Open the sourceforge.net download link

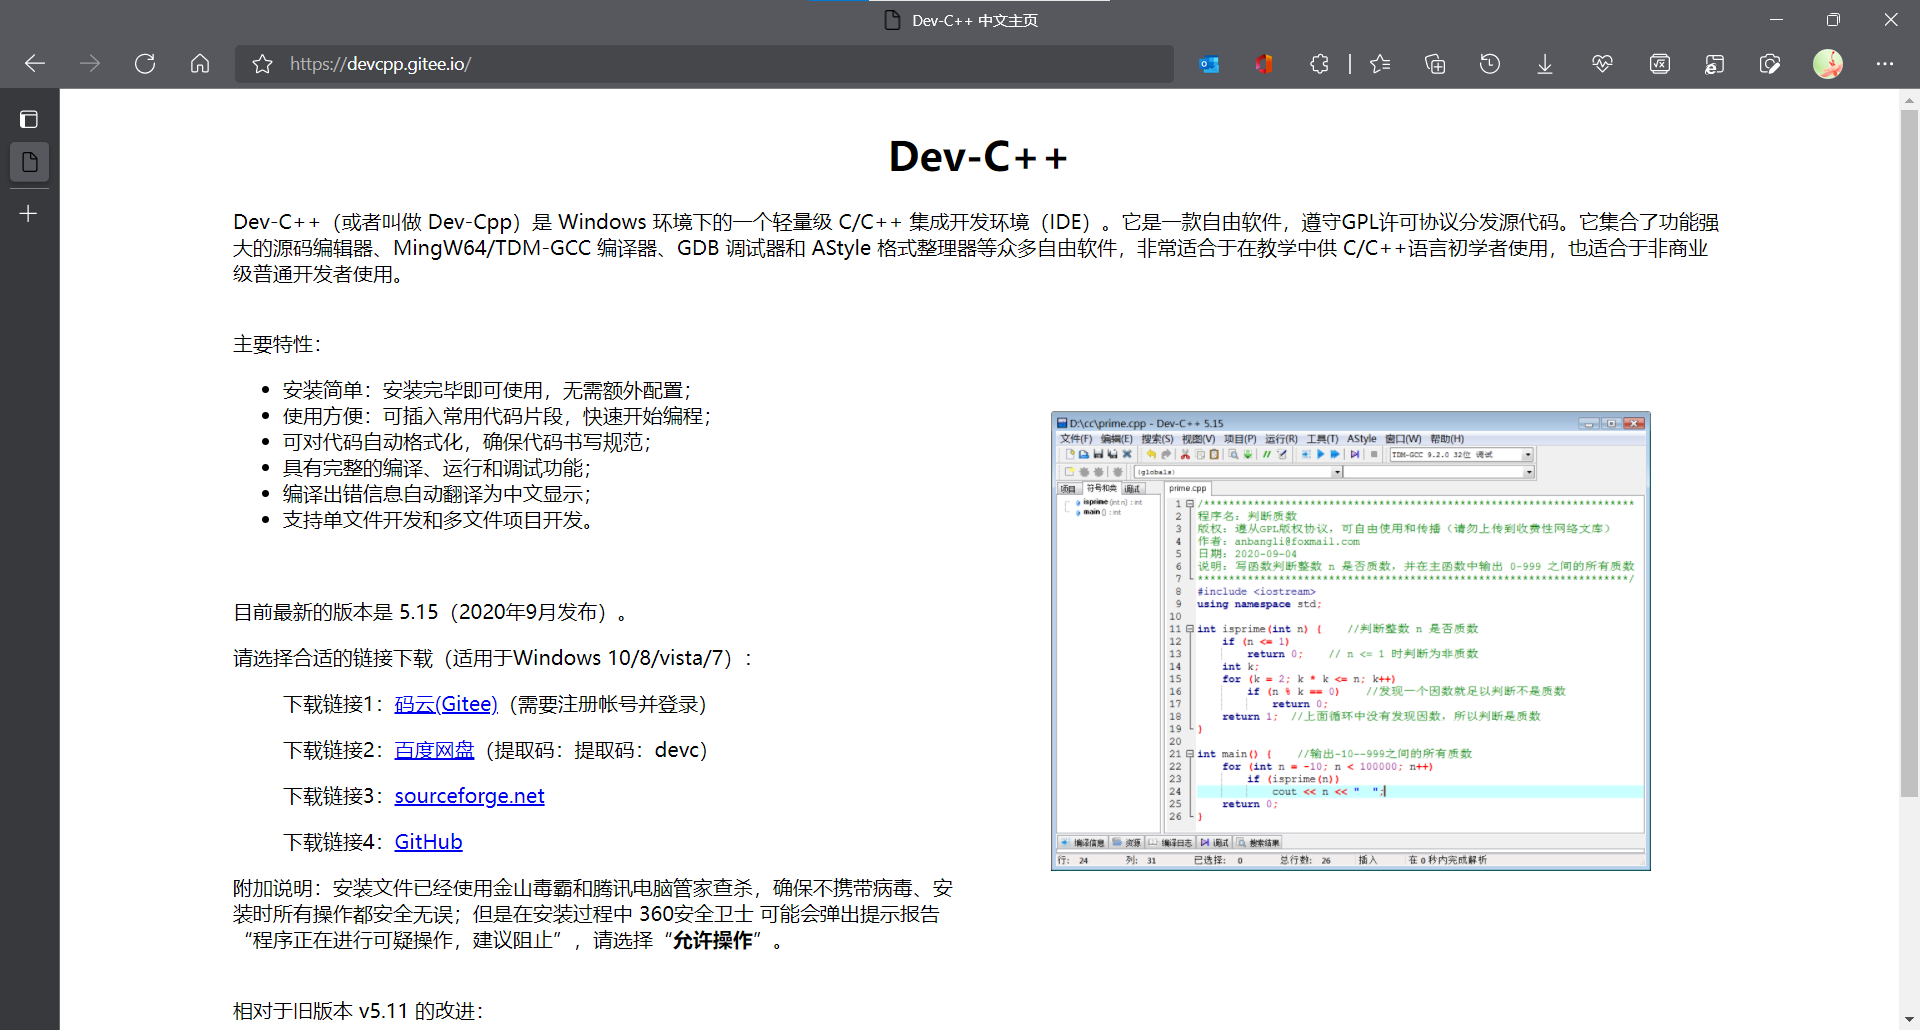point(469,796)
